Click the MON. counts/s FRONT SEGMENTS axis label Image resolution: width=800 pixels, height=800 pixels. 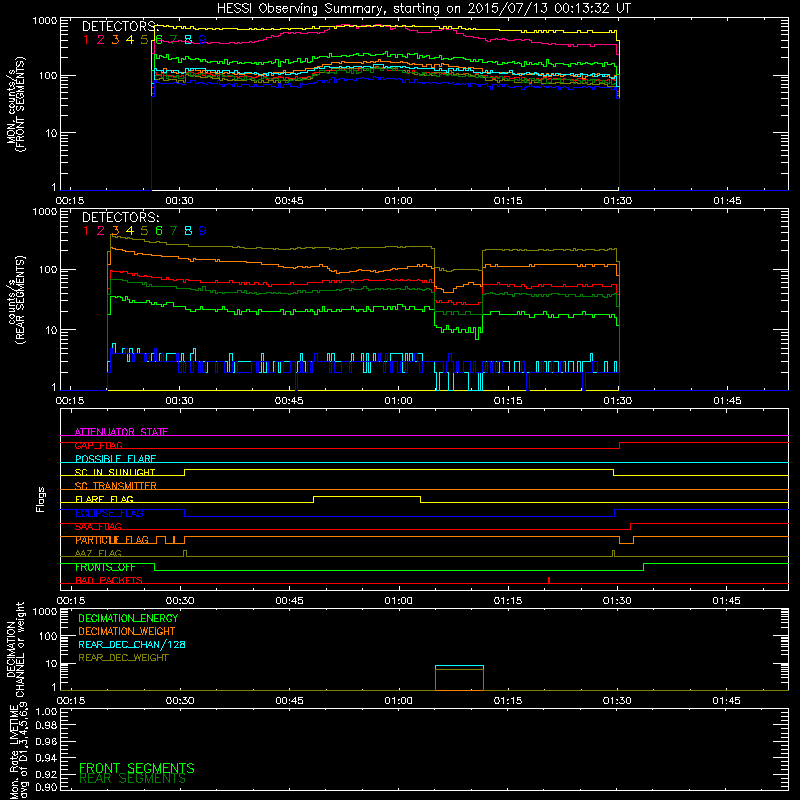tap(15, 104)
